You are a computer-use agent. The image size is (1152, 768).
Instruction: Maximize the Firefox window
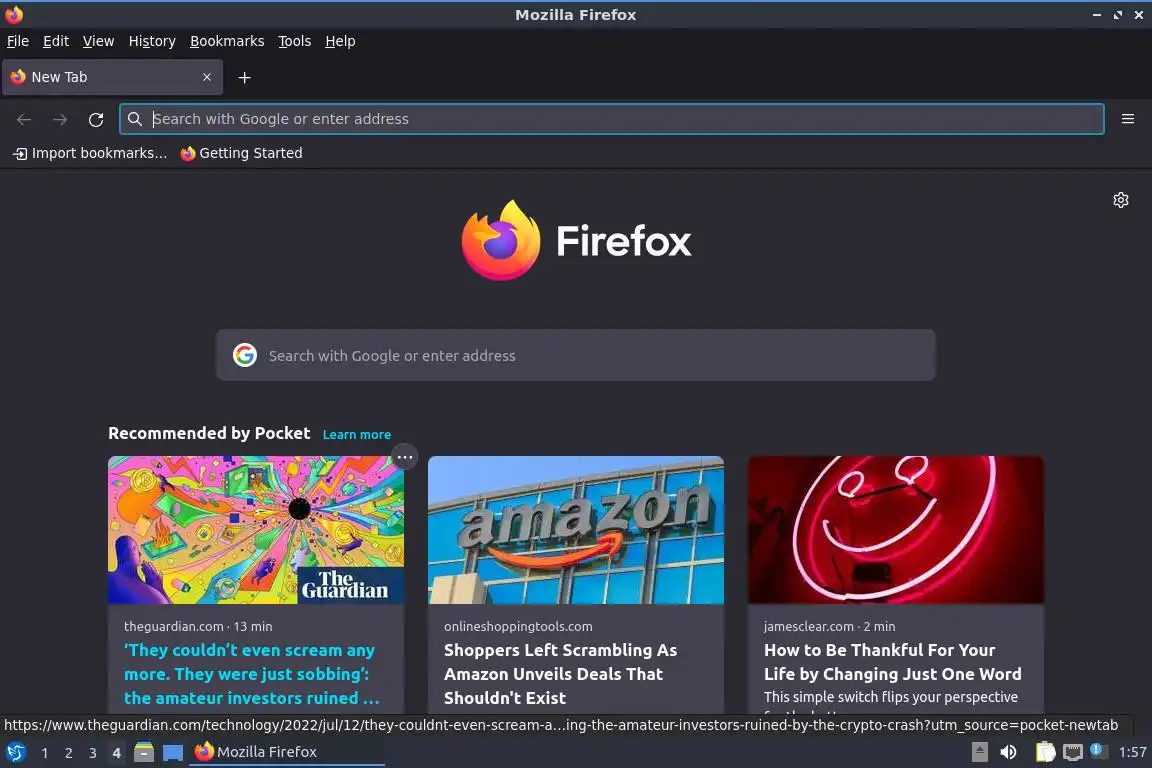tap(1118, 15)
